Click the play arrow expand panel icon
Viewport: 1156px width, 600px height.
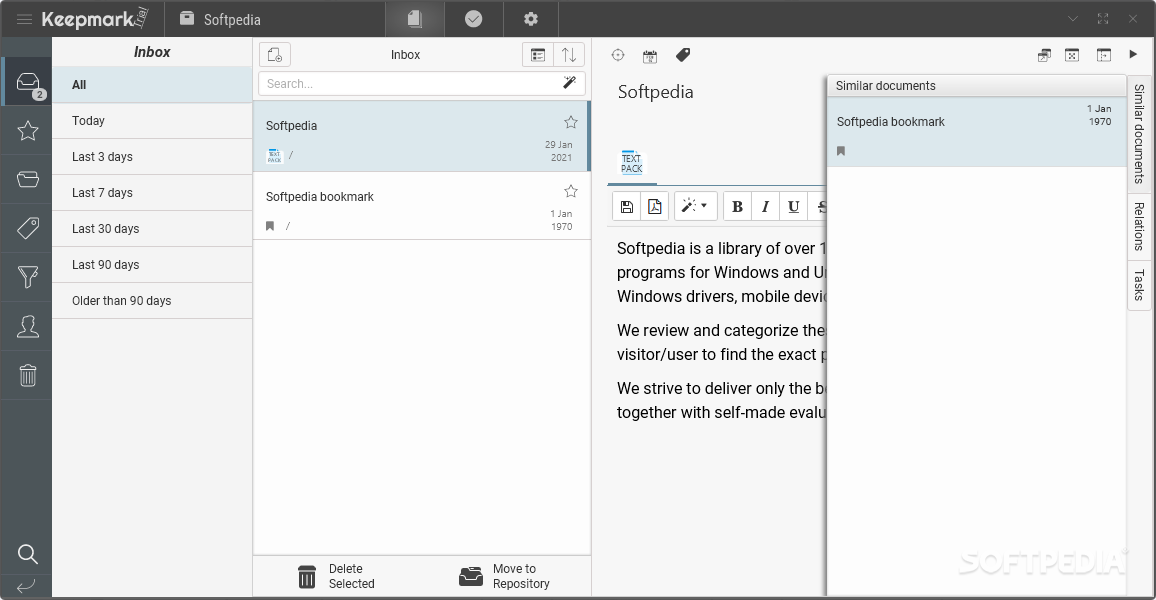tap(1133, 54)
